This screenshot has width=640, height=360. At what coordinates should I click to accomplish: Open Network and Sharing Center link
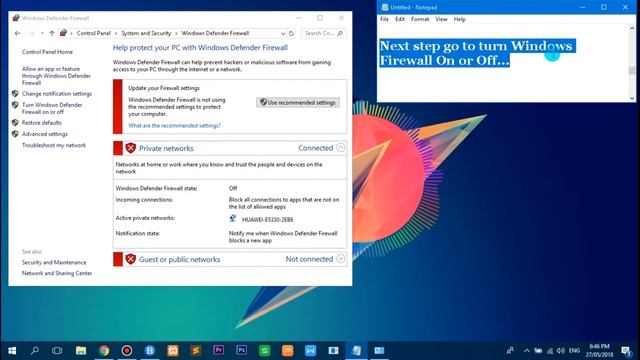pyautogui.click(x=57, y=273)
